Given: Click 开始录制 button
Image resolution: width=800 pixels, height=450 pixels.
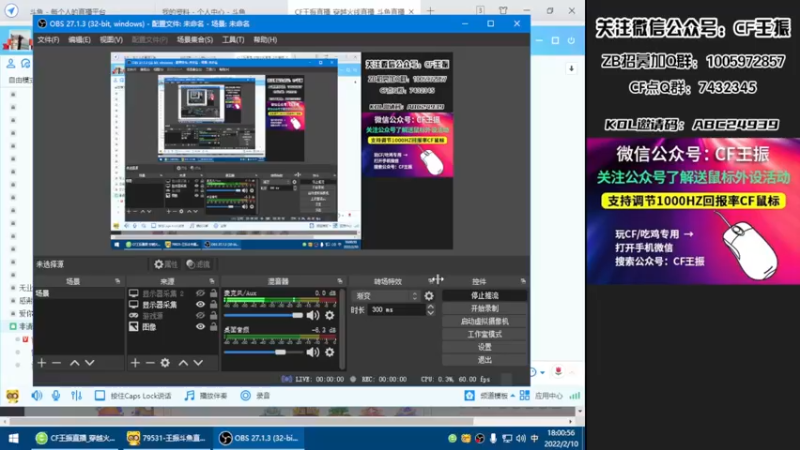Looking at the screenshot, I should tap(484, 308).
